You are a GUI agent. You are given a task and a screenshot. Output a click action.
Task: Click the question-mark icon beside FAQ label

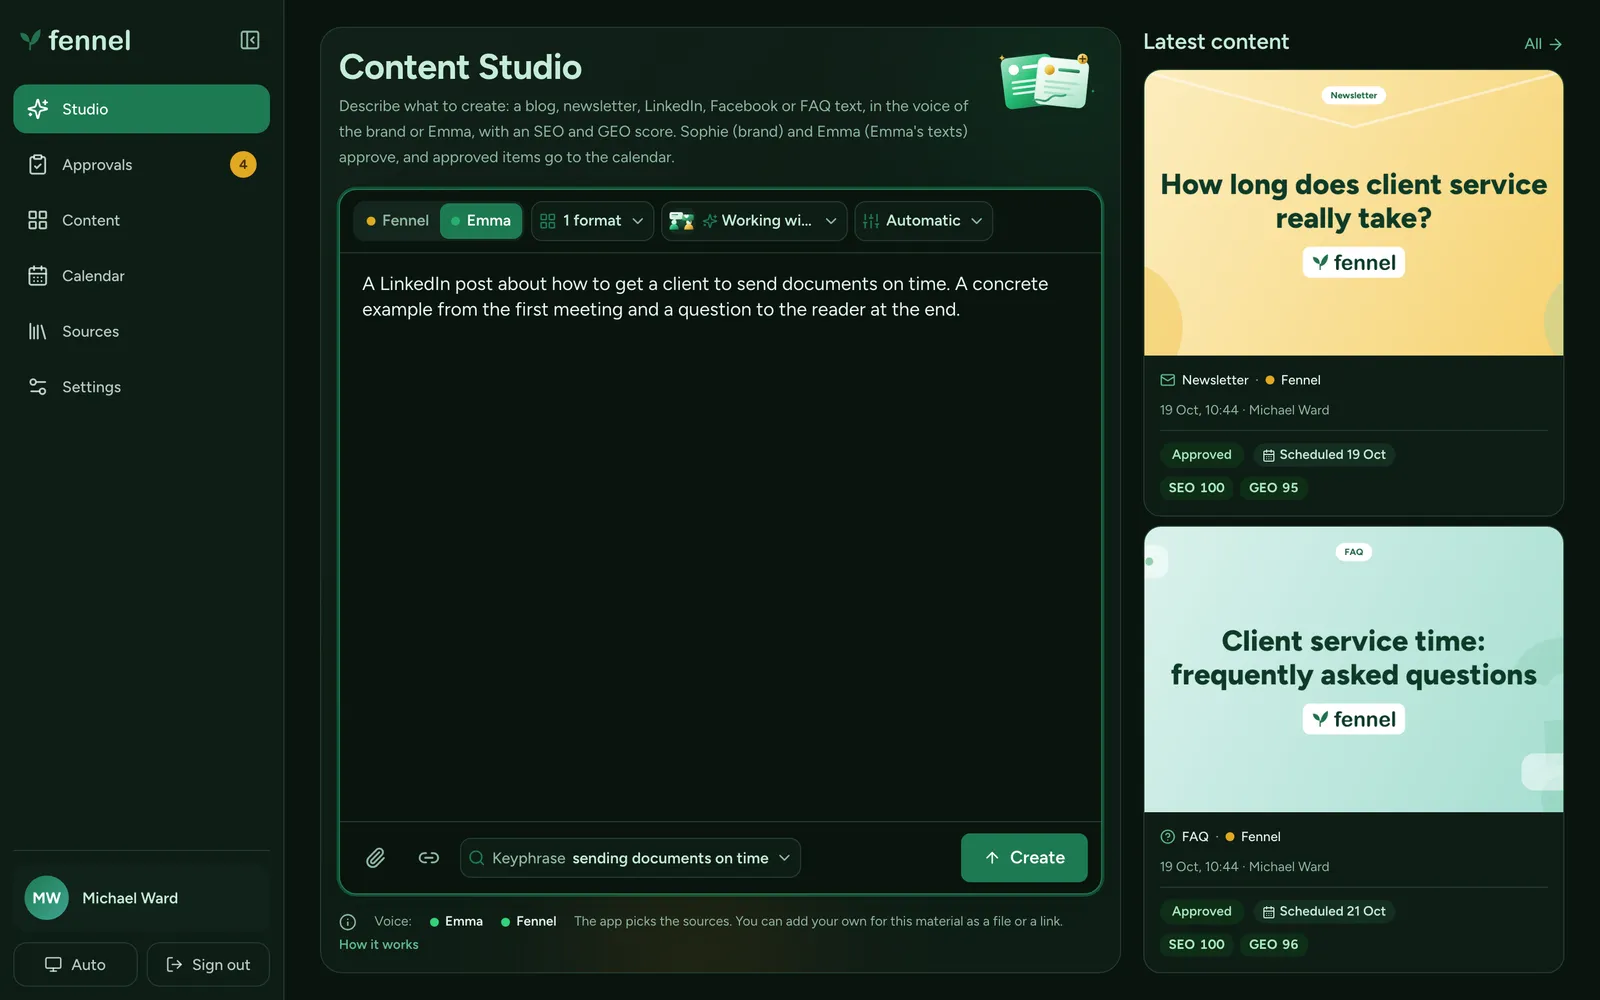(x=1167, y=837)
